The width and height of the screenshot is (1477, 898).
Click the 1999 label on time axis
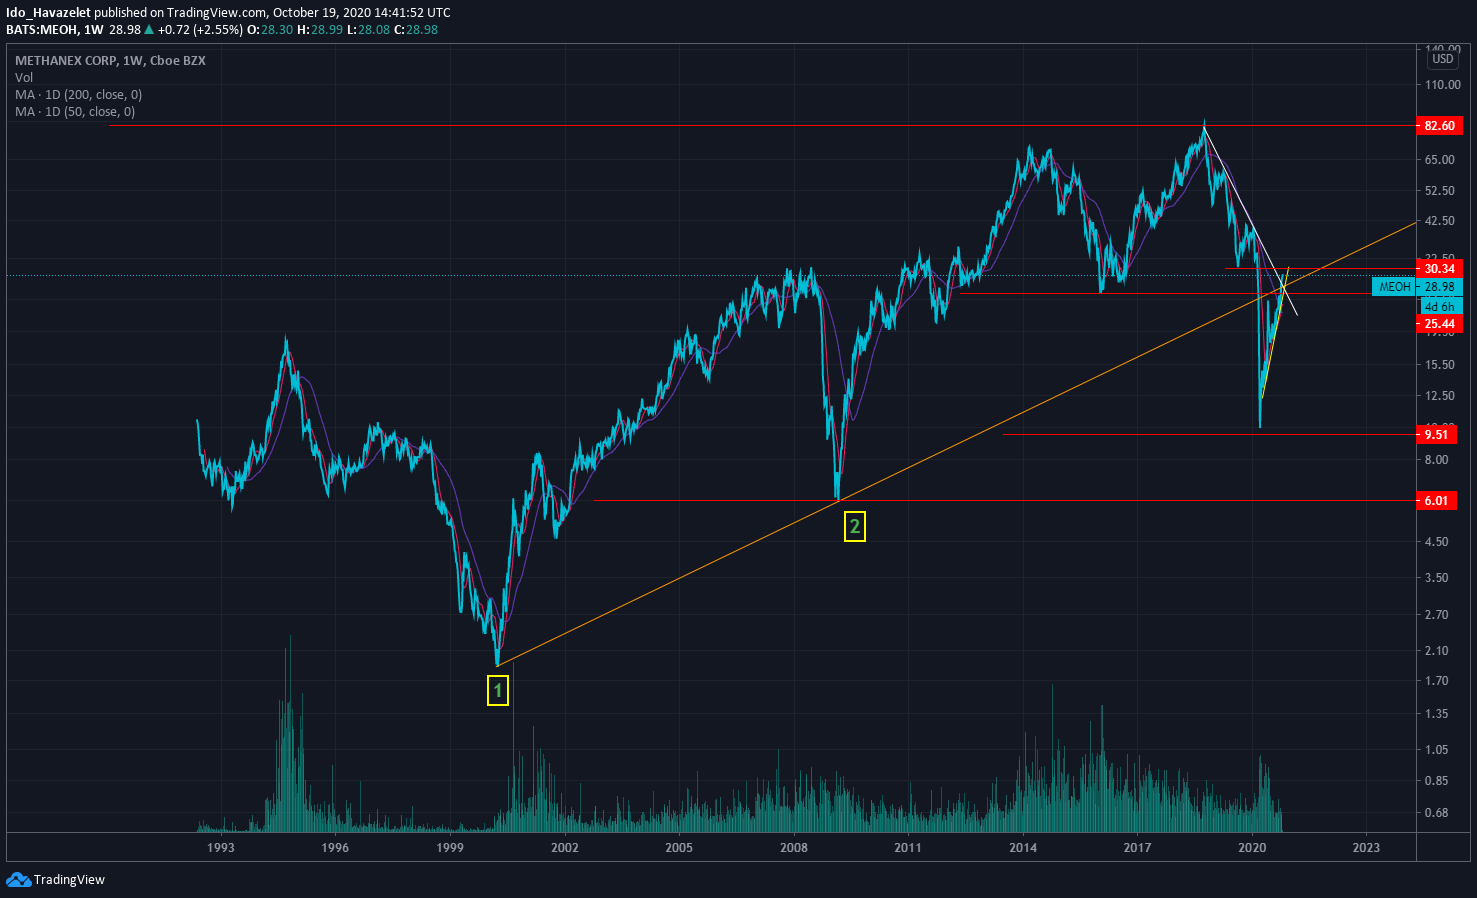(x=450, y=848)
